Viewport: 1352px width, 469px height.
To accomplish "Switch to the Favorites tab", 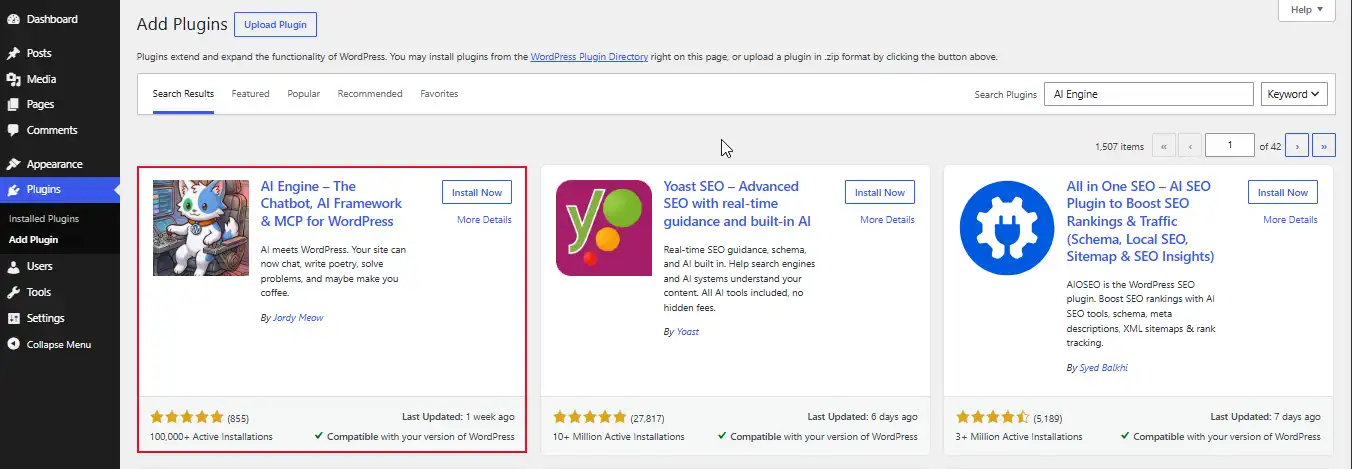I will pyautogui.click(x=439, y=94).
